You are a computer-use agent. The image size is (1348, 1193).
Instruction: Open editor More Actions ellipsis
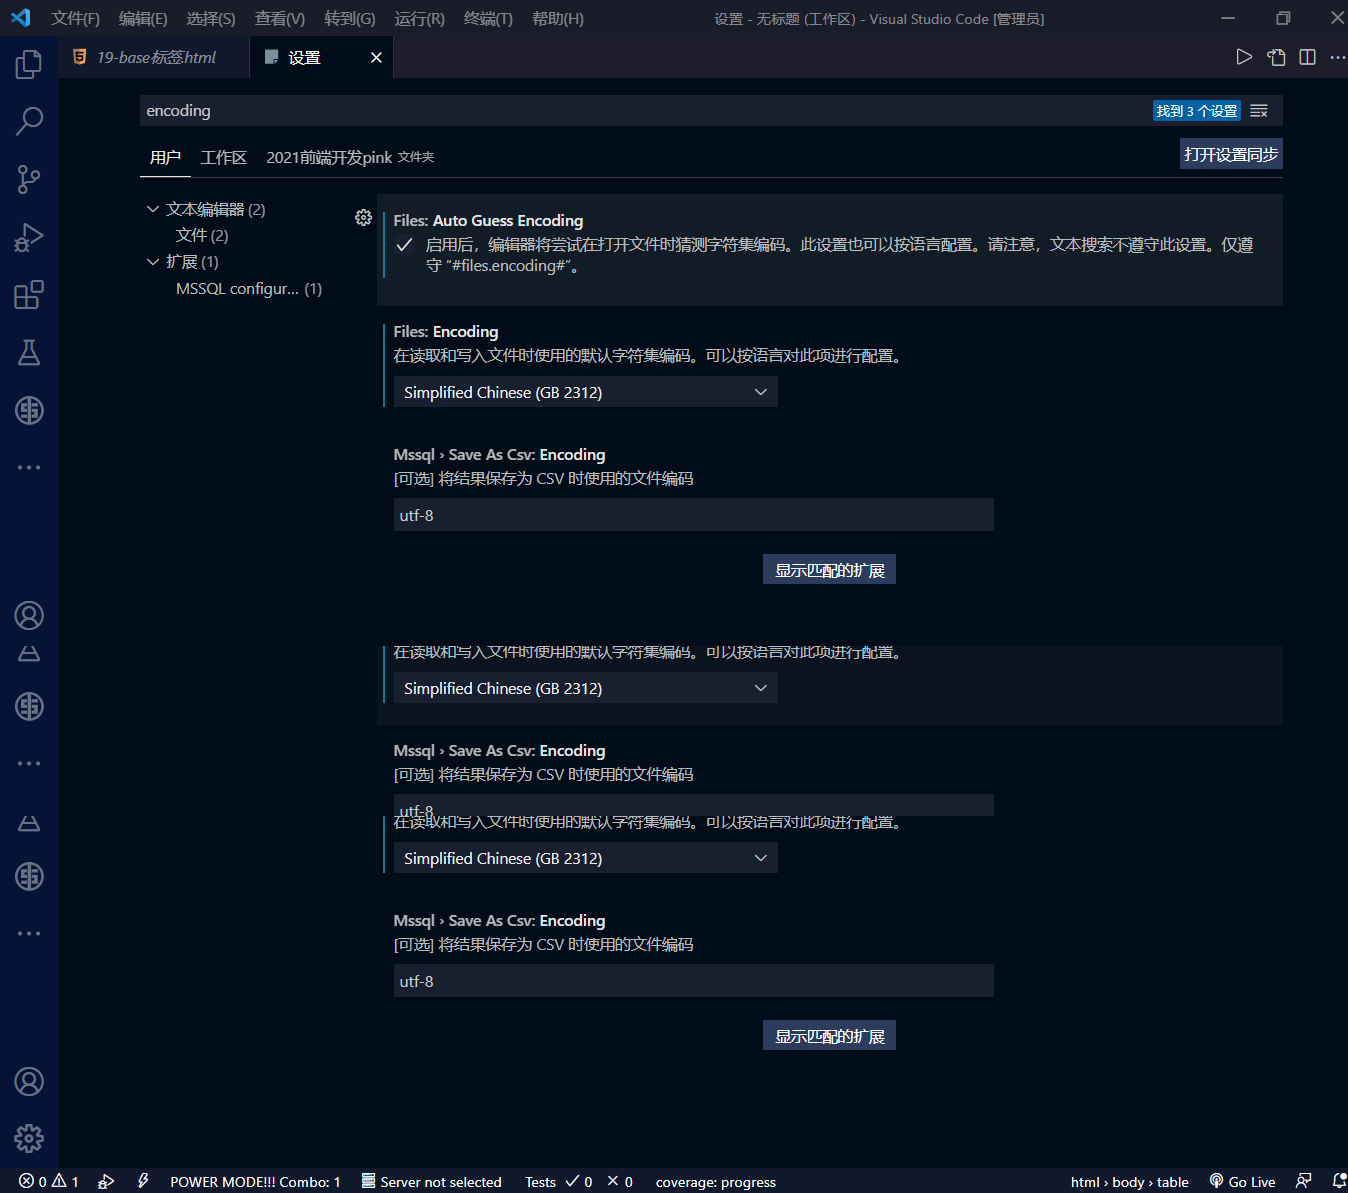pos(1337,57)
